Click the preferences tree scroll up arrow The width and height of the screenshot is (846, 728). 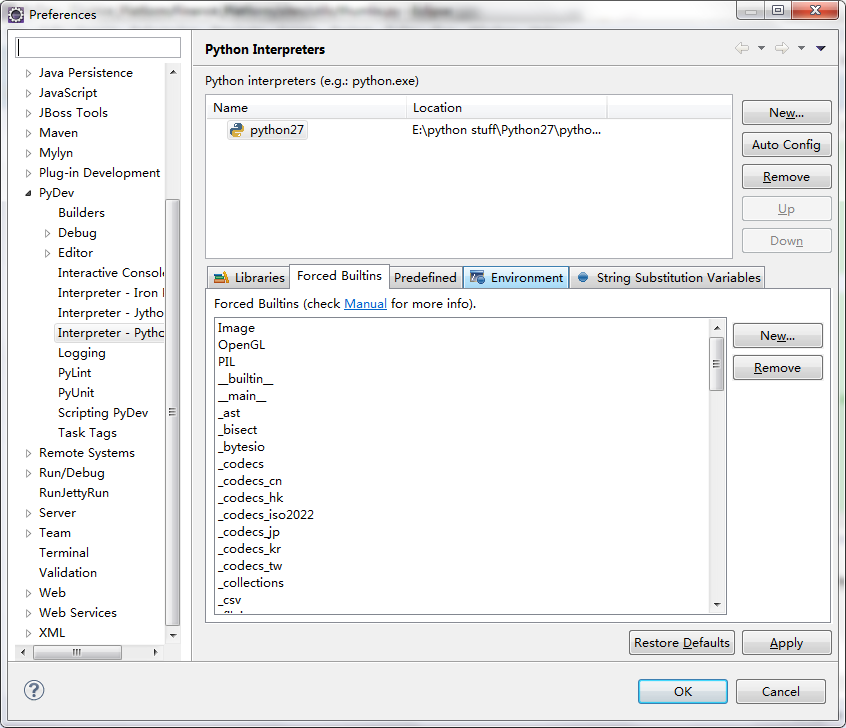pos(173,72)
